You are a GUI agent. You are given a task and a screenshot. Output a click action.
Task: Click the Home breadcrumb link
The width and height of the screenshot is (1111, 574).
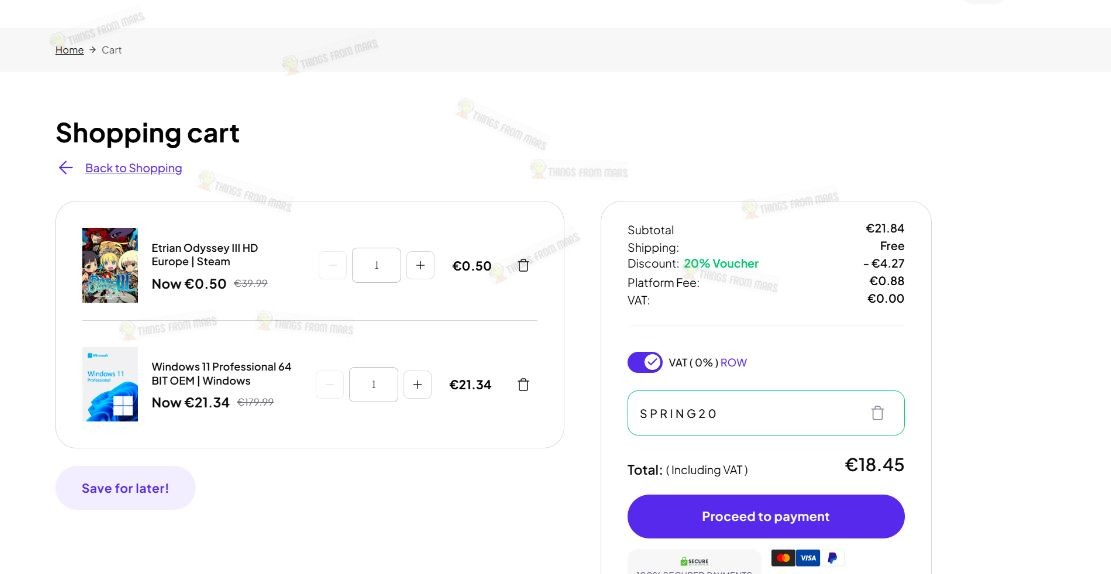pos(69,50)
